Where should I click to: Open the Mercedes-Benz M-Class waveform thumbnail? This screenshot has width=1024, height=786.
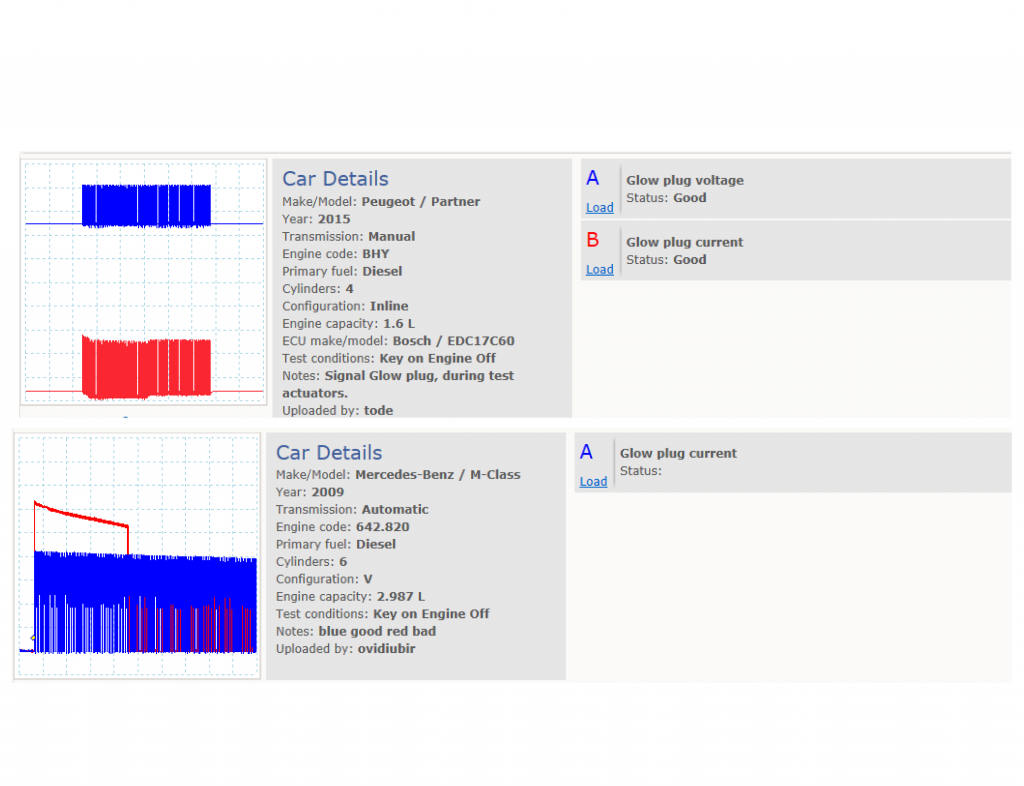click(x=137, y=556)
